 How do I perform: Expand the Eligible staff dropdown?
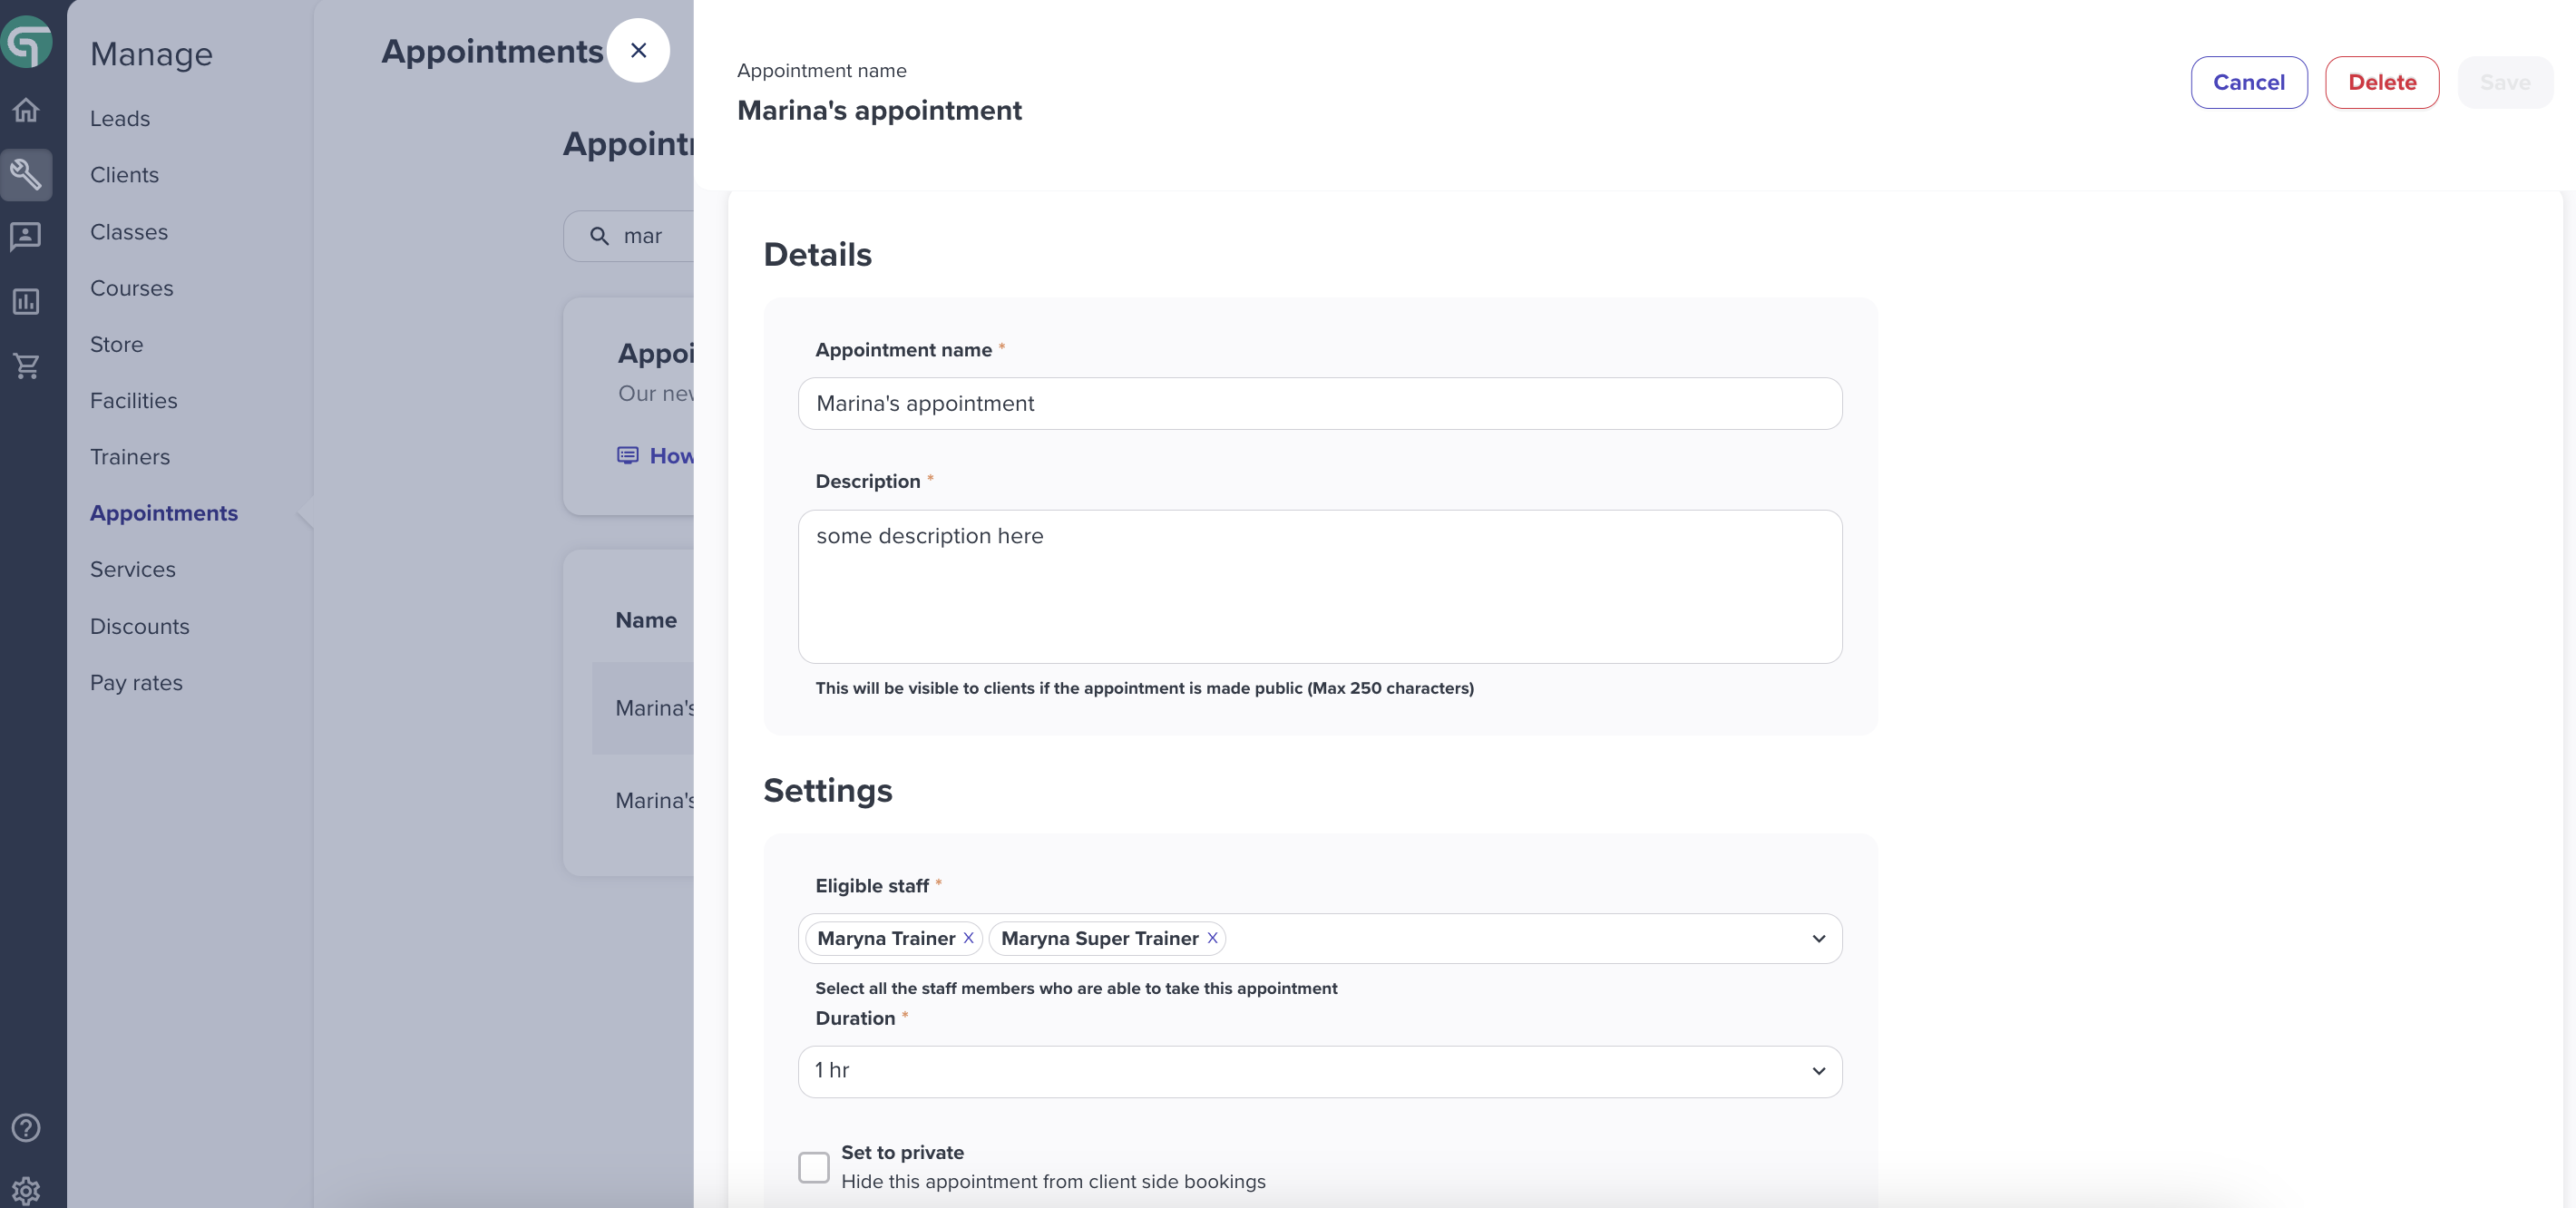[1818, 938]
